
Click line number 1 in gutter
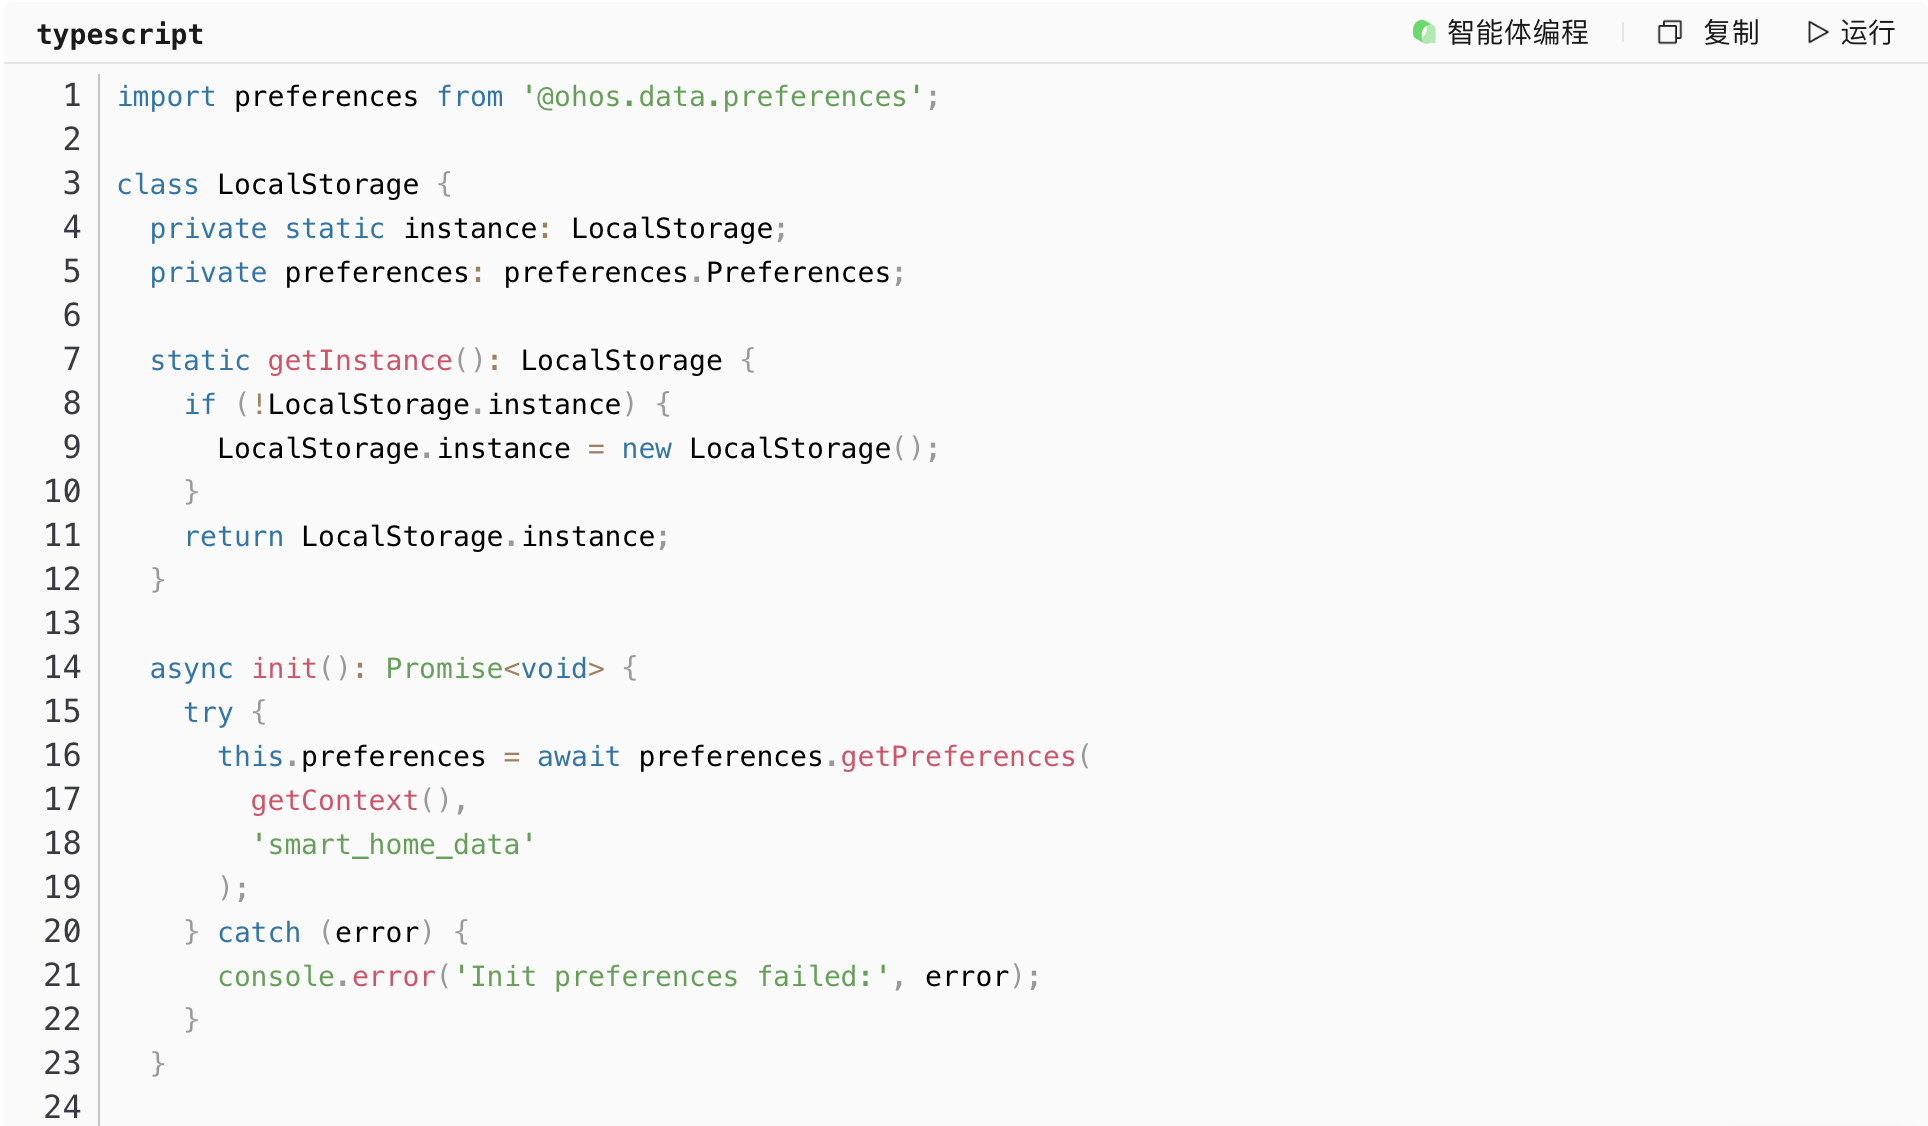point(71,96)
